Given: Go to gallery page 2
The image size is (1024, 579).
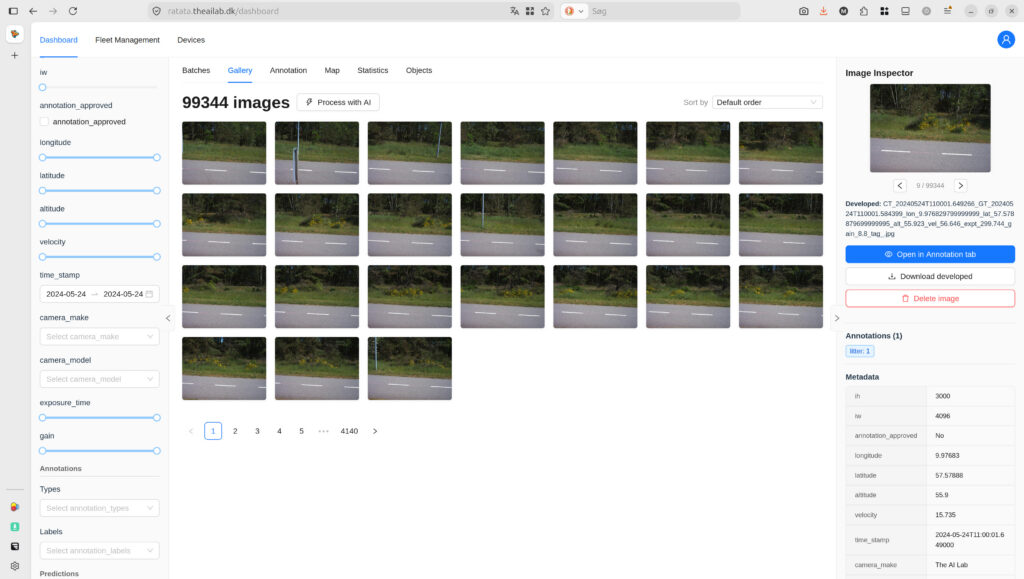Looking at the screenshot, I should 235,431.
